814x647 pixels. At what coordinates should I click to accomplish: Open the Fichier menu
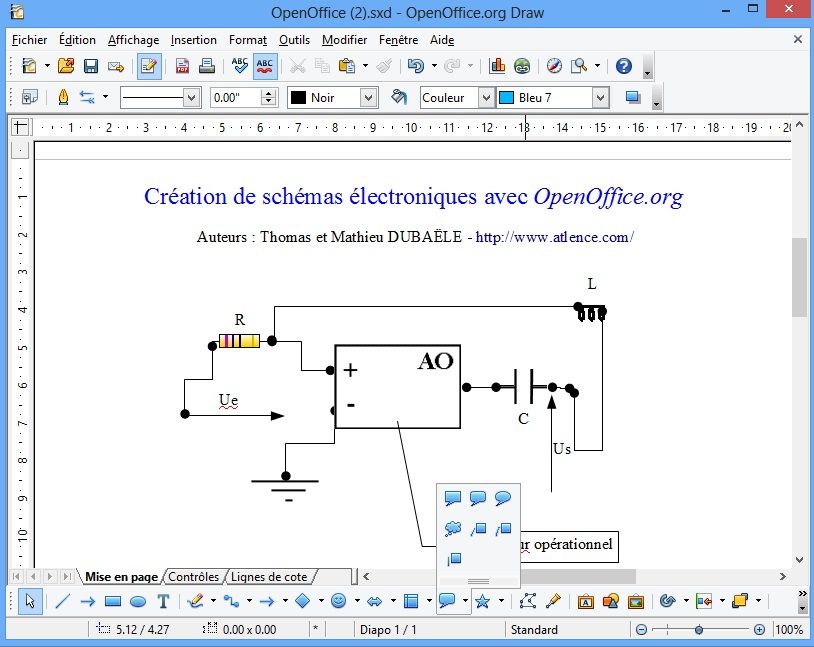click(29, 40)
